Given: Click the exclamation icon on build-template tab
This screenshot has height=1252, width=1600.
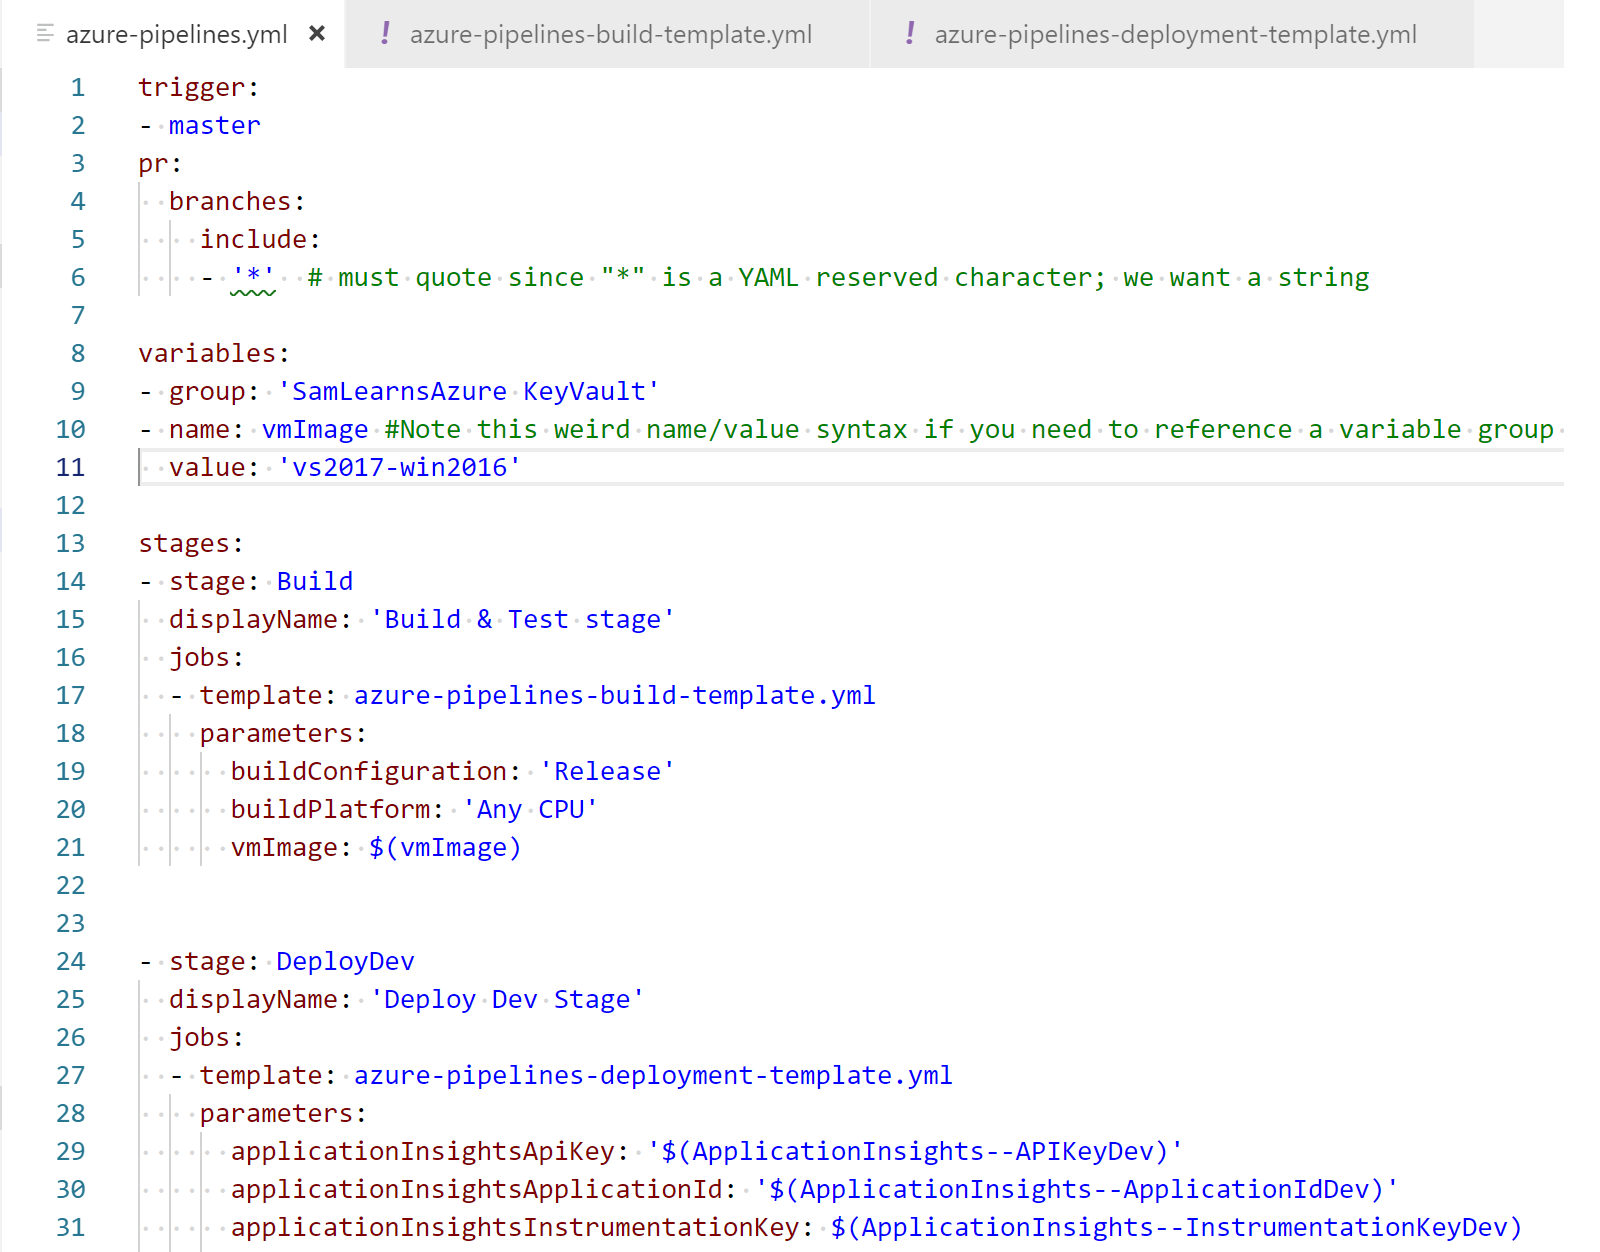Looking at the screenshot, I should pos(385,34).
